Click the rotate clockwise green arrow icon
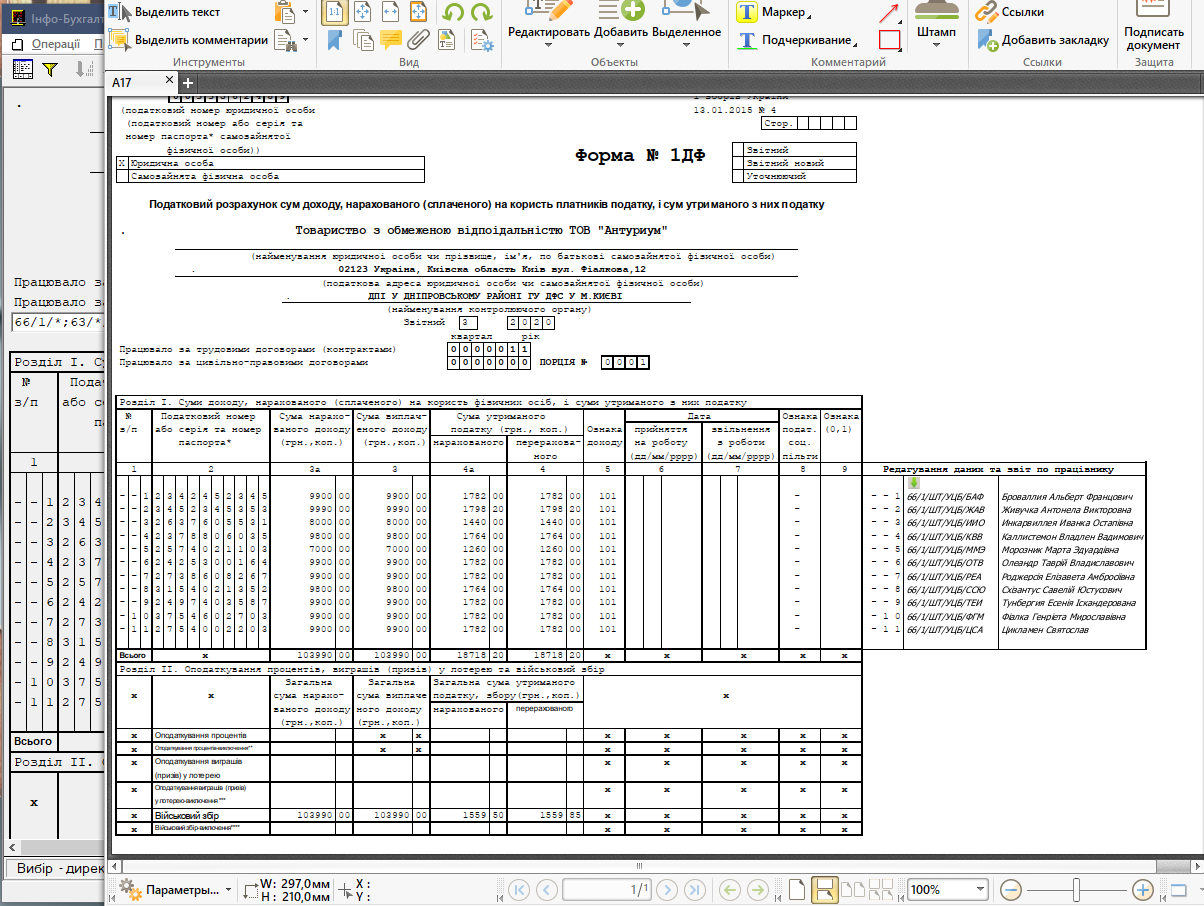 click(482, 13)
